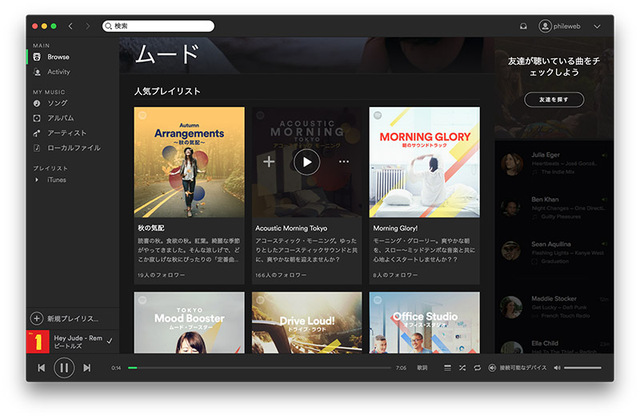Viewport: 640px width, 419px height.
Task: Open Hey Jude album art thumbnail
Action: pyautogui.click(x=38, y=341)
